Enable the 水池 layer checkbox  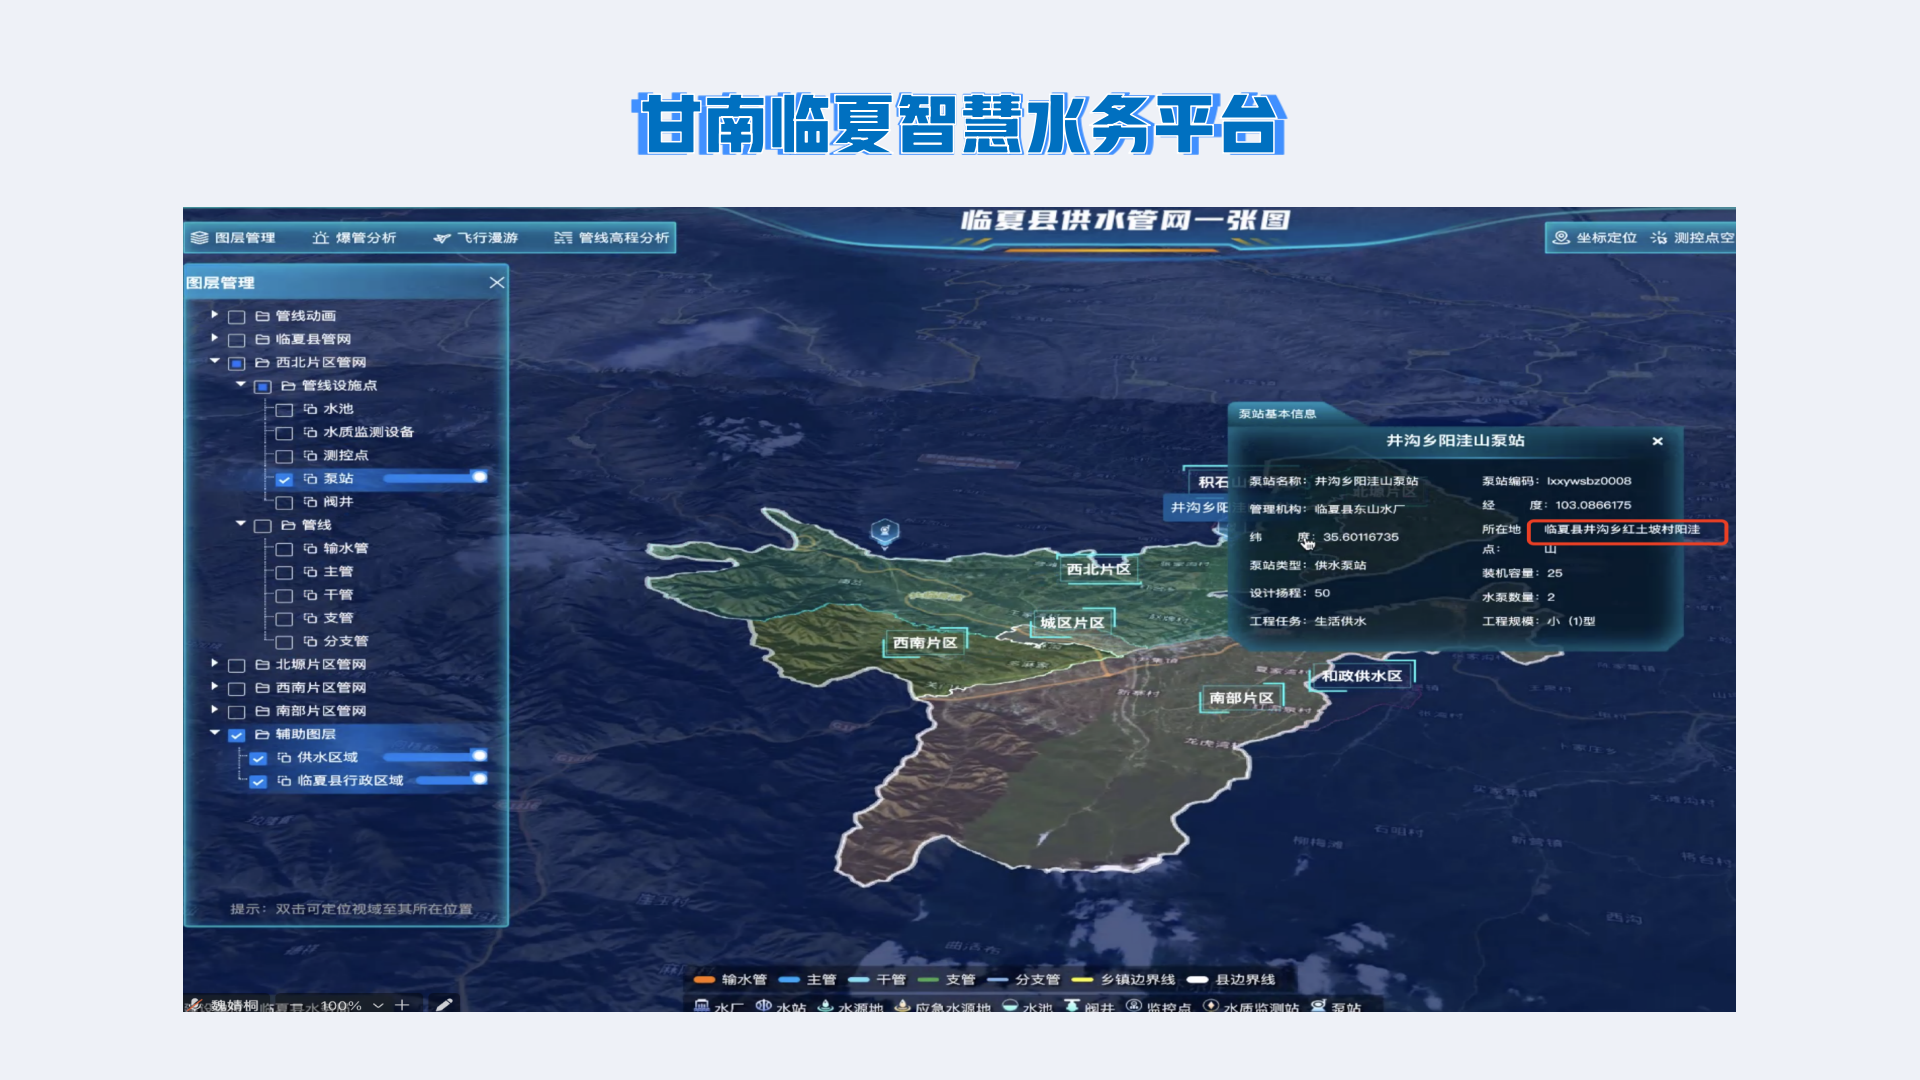285,410
